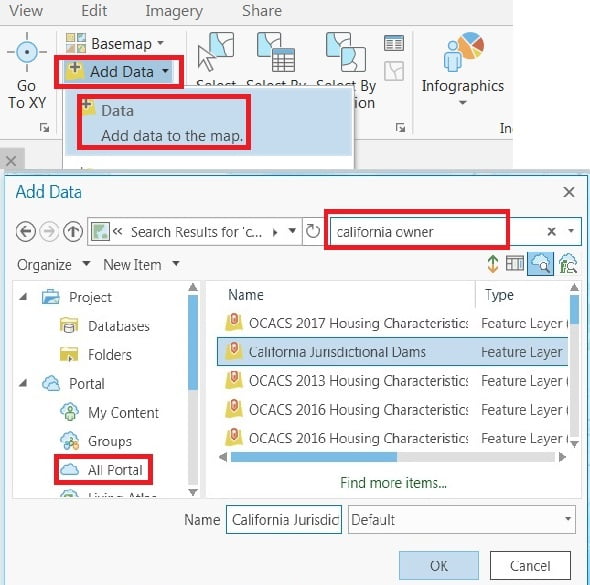
Task: Click the Find more items link
Action: [393, 482]
